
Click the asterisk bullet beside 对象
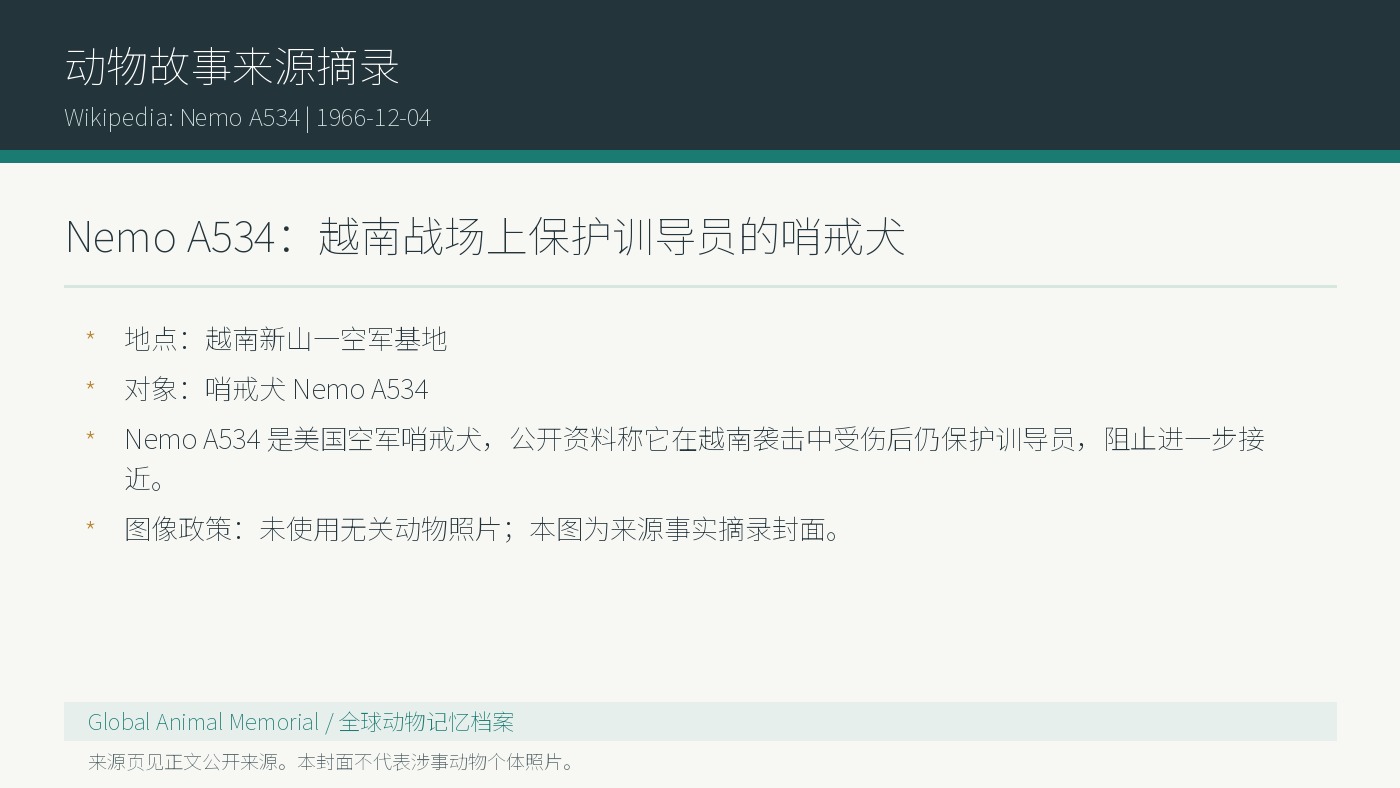click(x=90, y=388)
